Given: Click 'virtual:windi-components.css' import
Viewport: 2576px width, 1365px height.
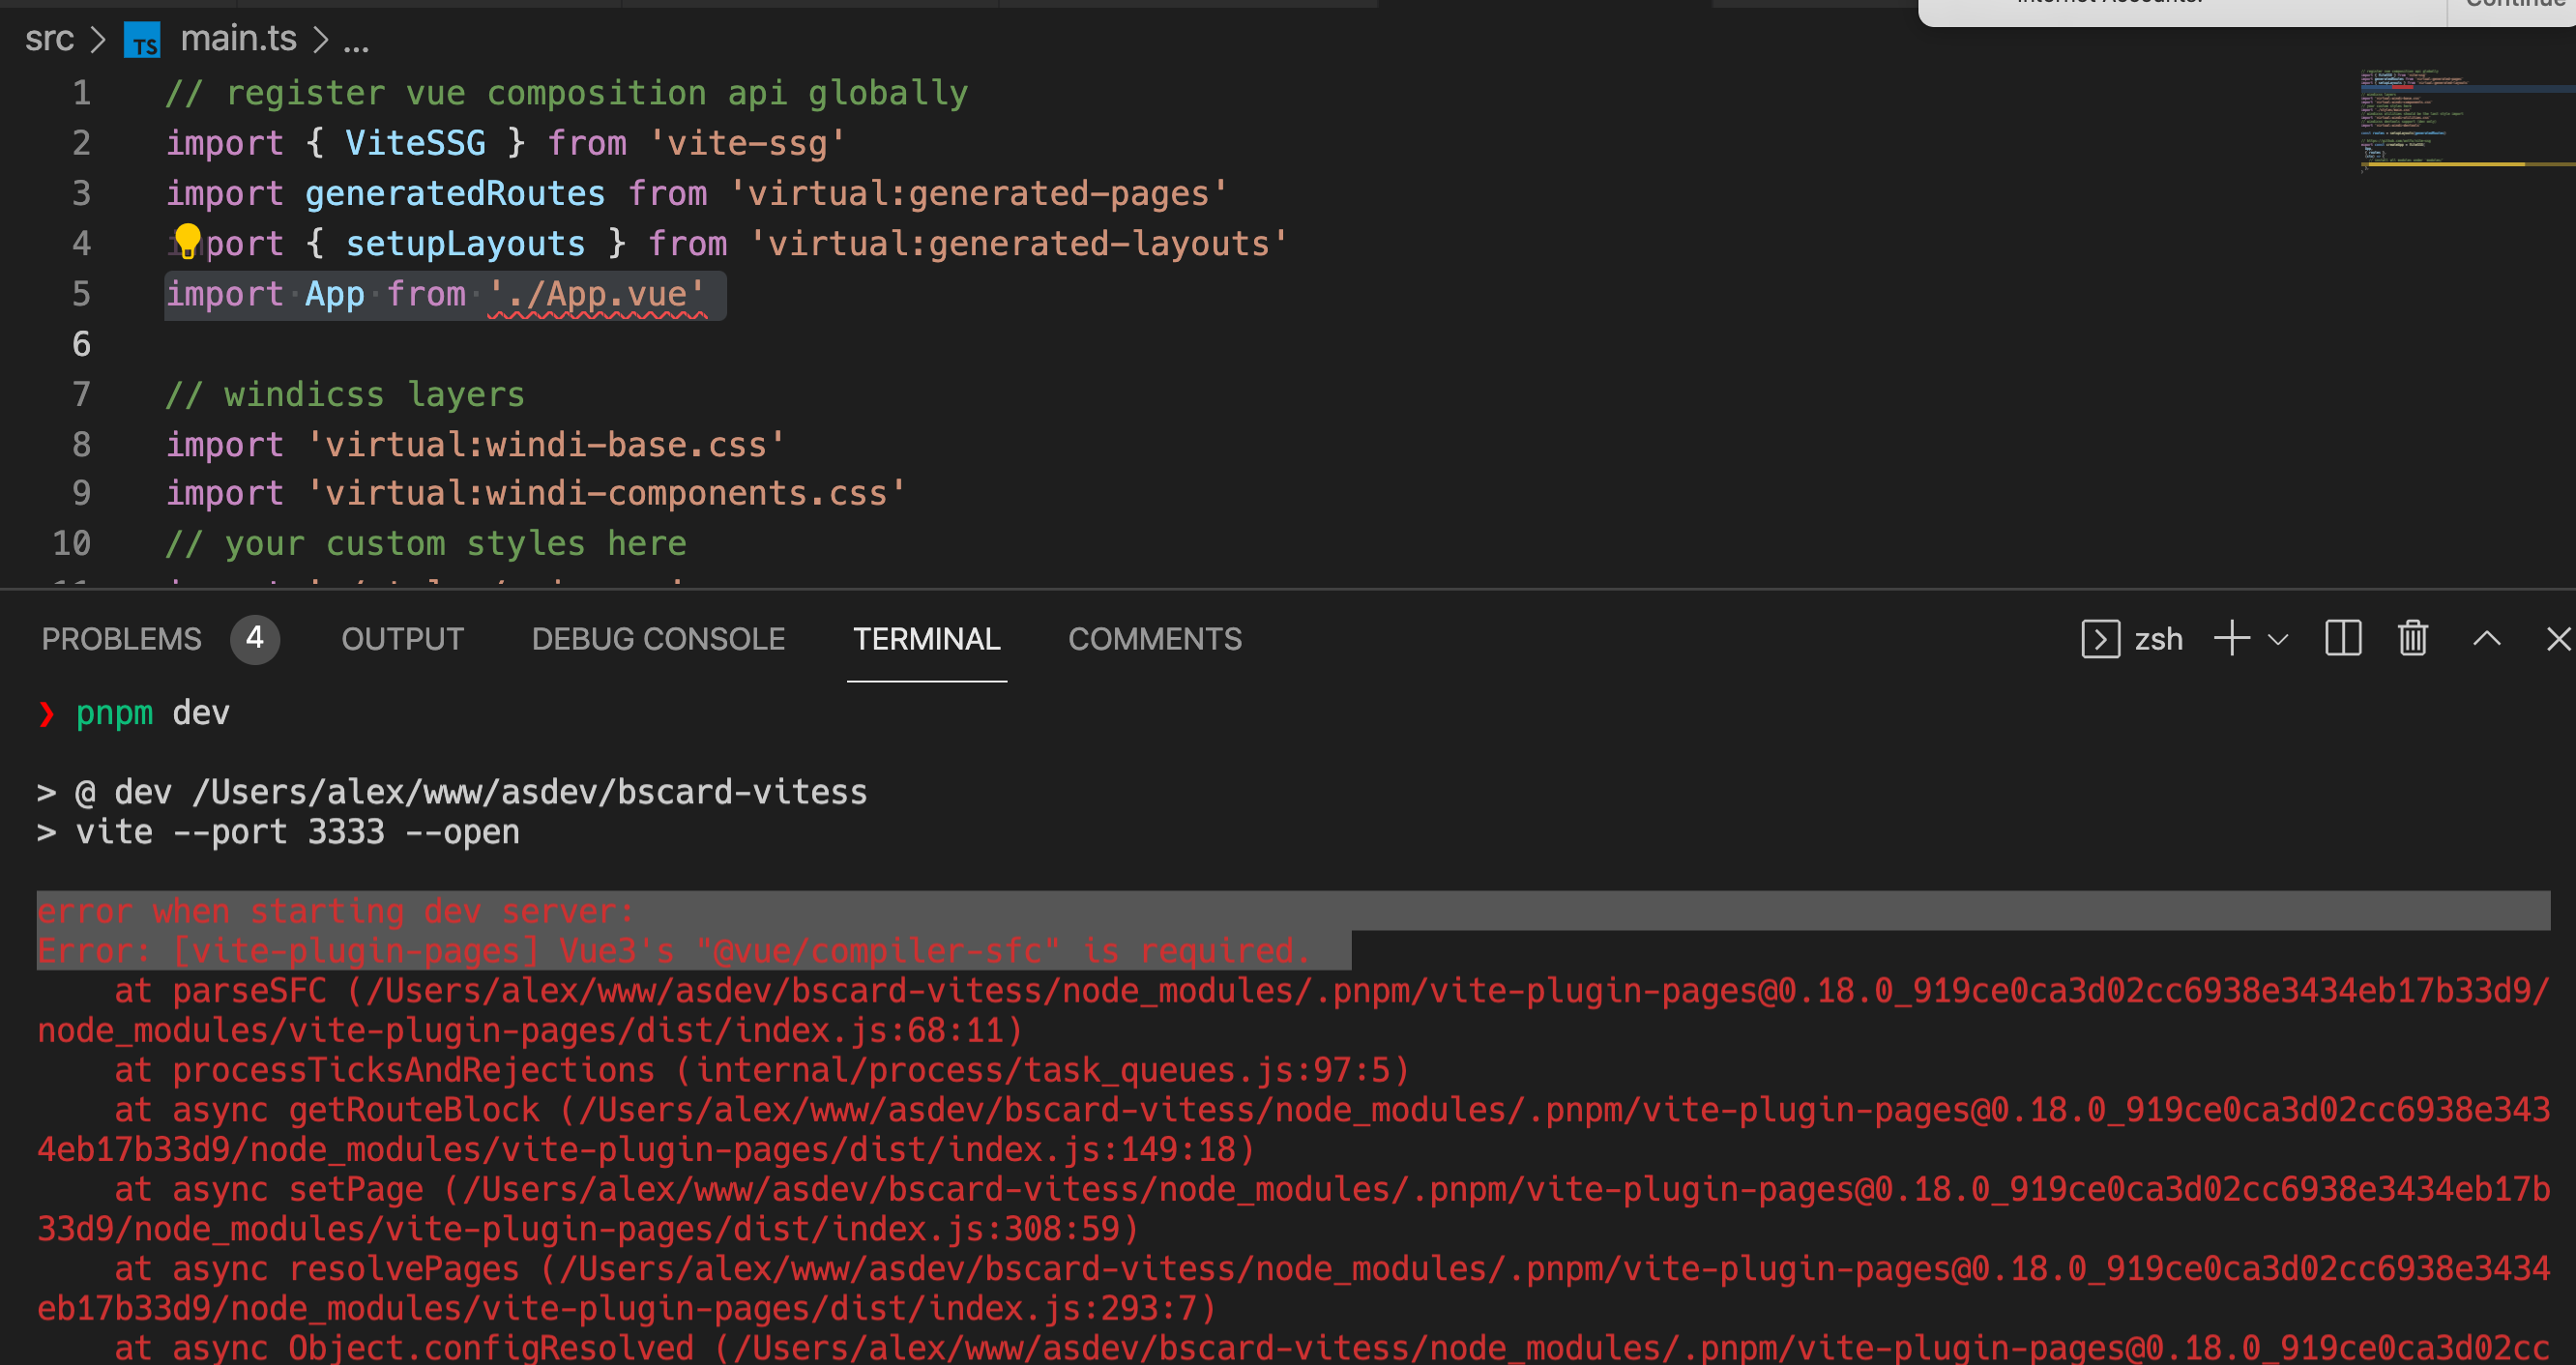Looking at the screenshot, I should tap(606, 493).
